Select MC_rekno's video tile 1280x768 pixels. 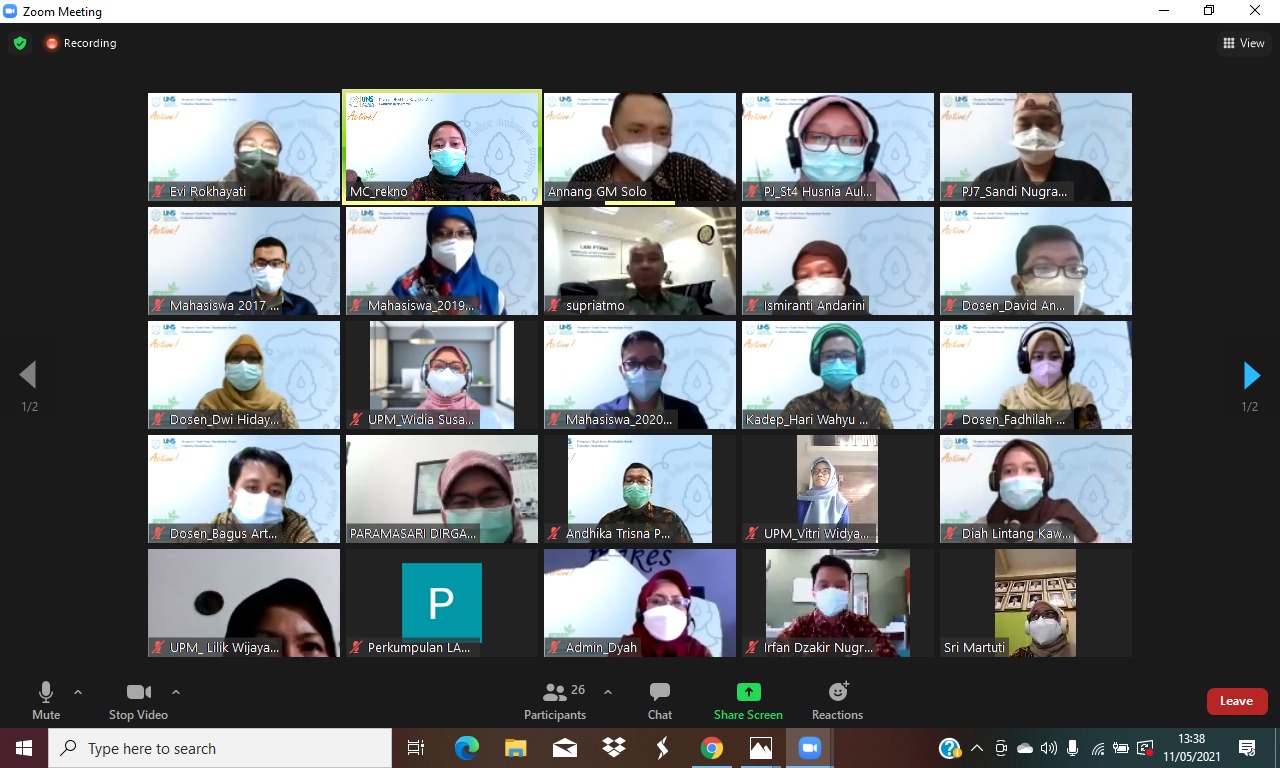click(442, 147)
